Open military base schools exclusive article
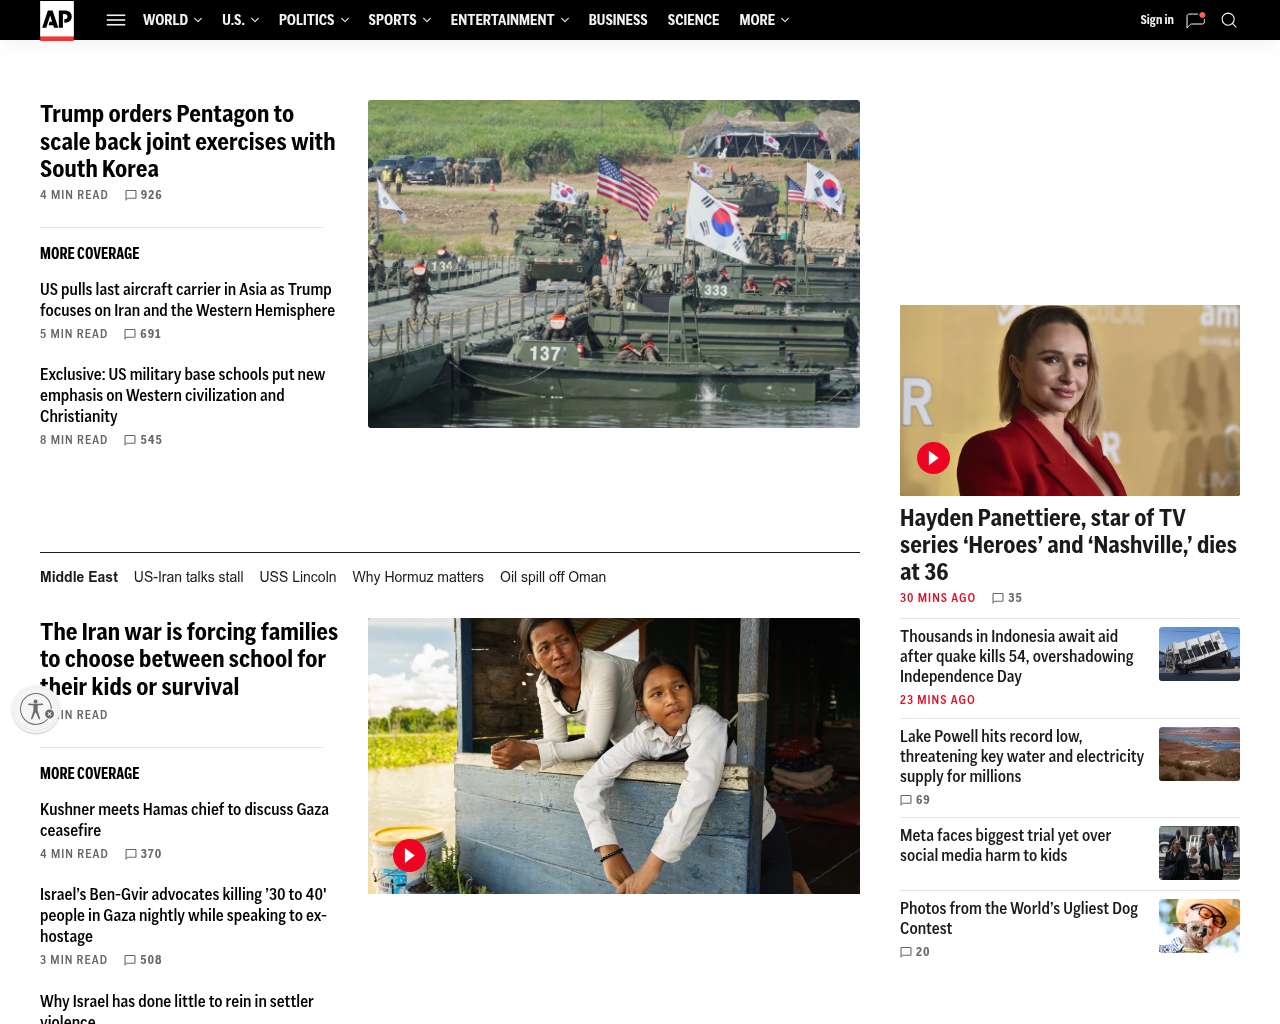The height and width of the screenshot is (1024, 1280). point(183,395)
